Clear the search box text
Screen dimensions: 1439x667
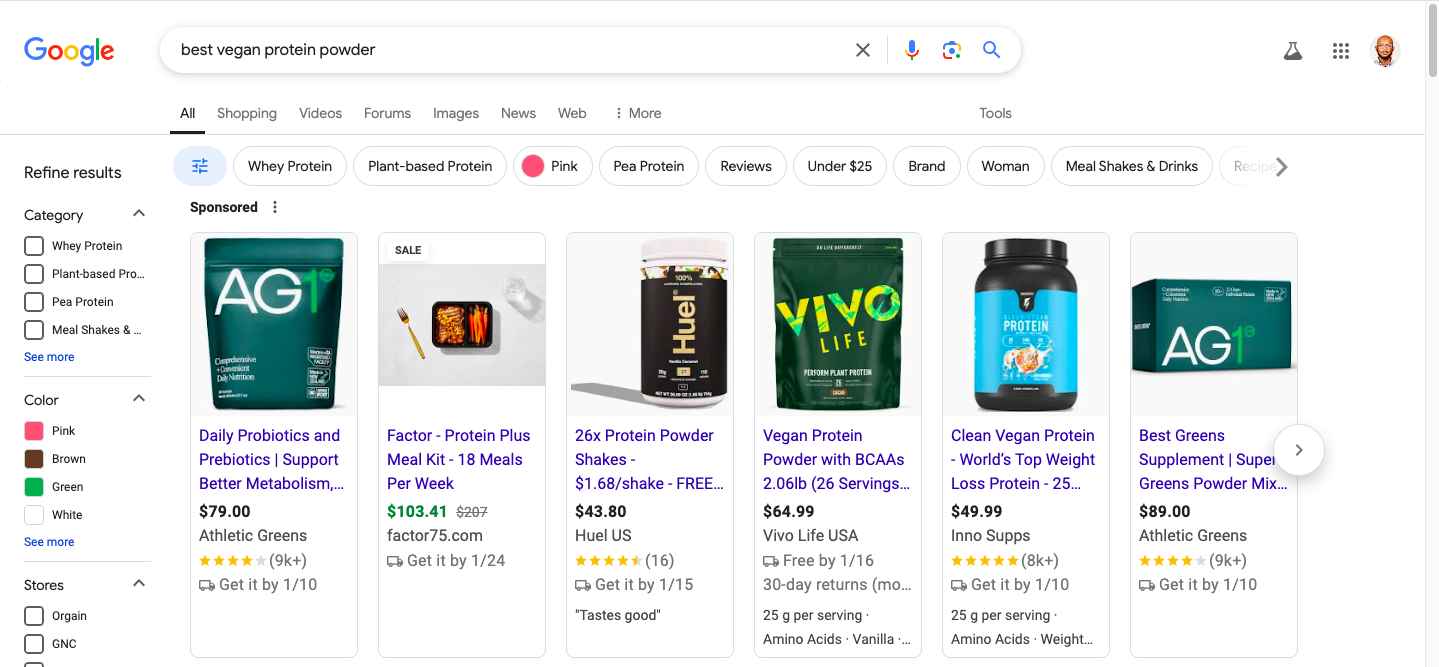[x=862, y=50]
